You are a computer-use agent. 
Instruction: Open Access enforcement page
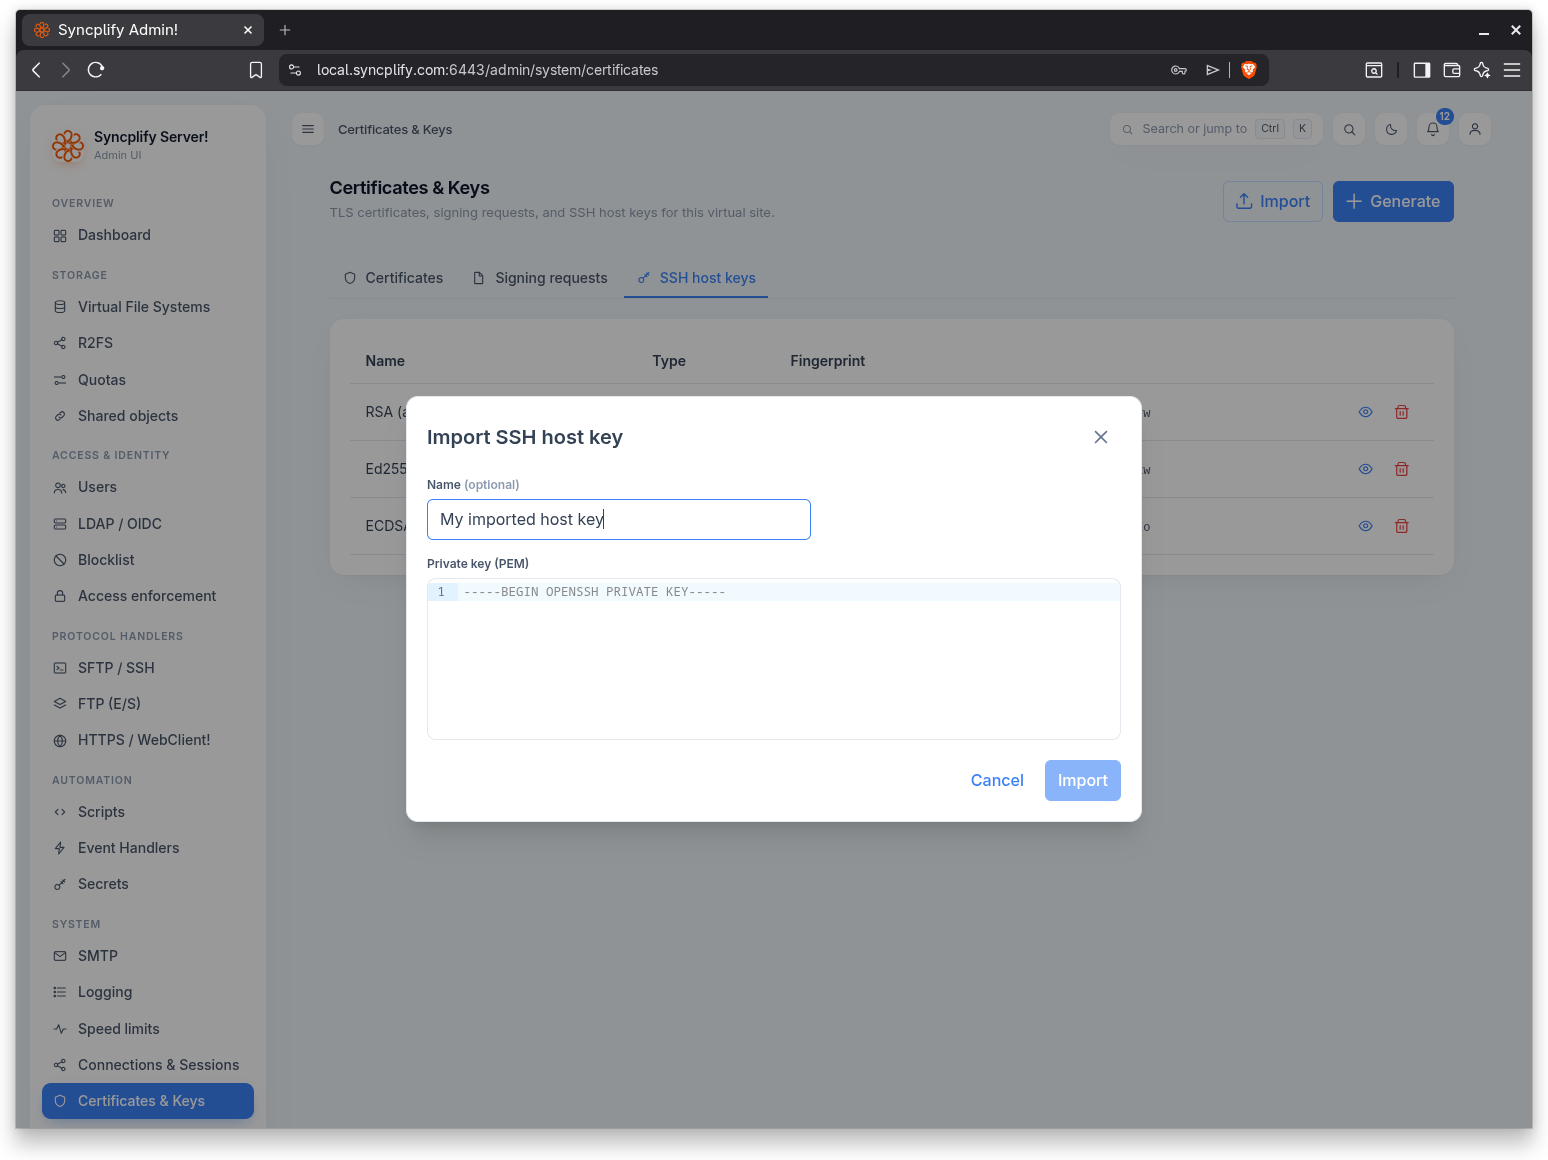pyautogui.click(x=148, y=596)
